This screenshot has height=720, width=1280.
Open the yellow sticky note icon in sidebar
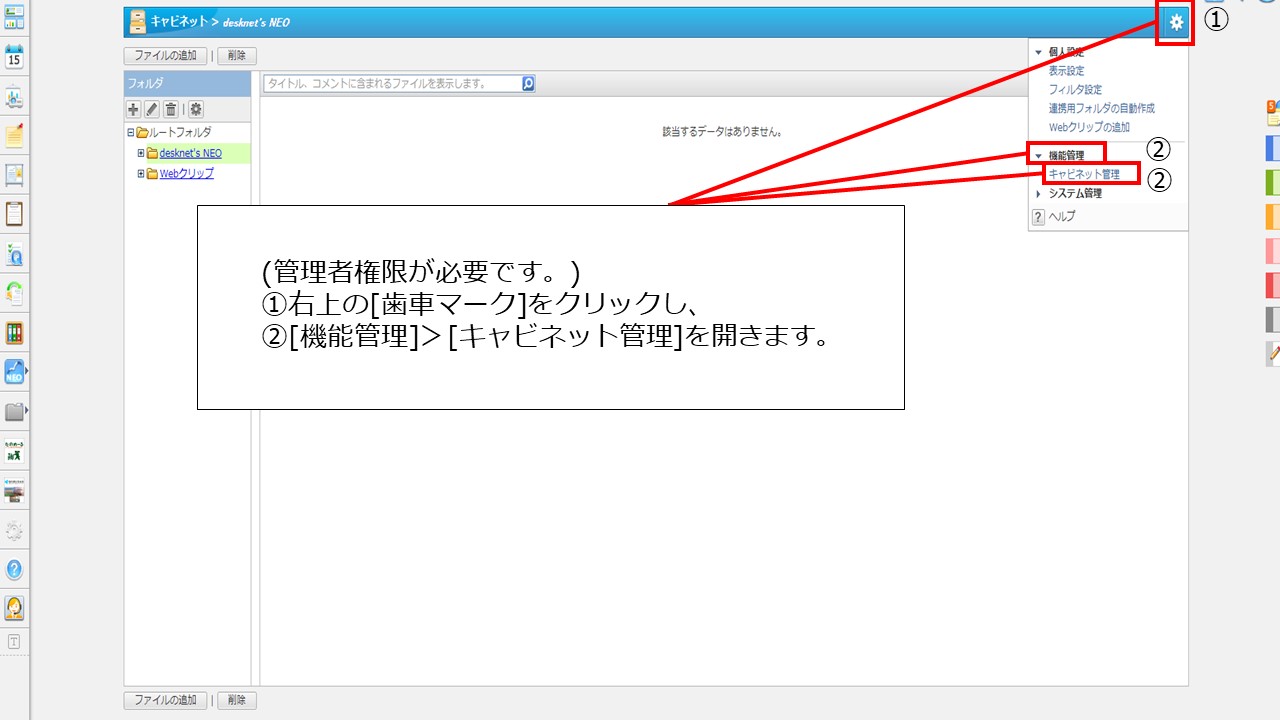pyautogui.click(x=14, y=136)
